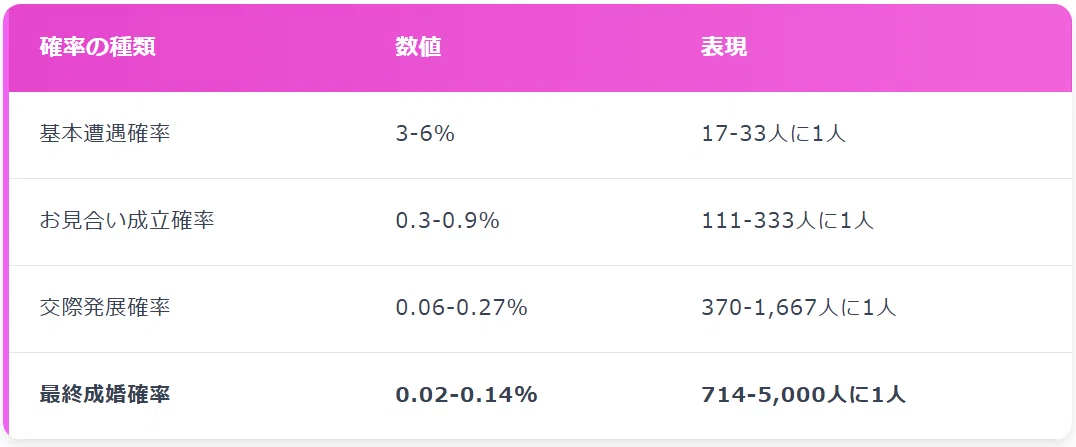
Task: Click the 714-5,000人に1人 cell
Action: pos(804,394)
